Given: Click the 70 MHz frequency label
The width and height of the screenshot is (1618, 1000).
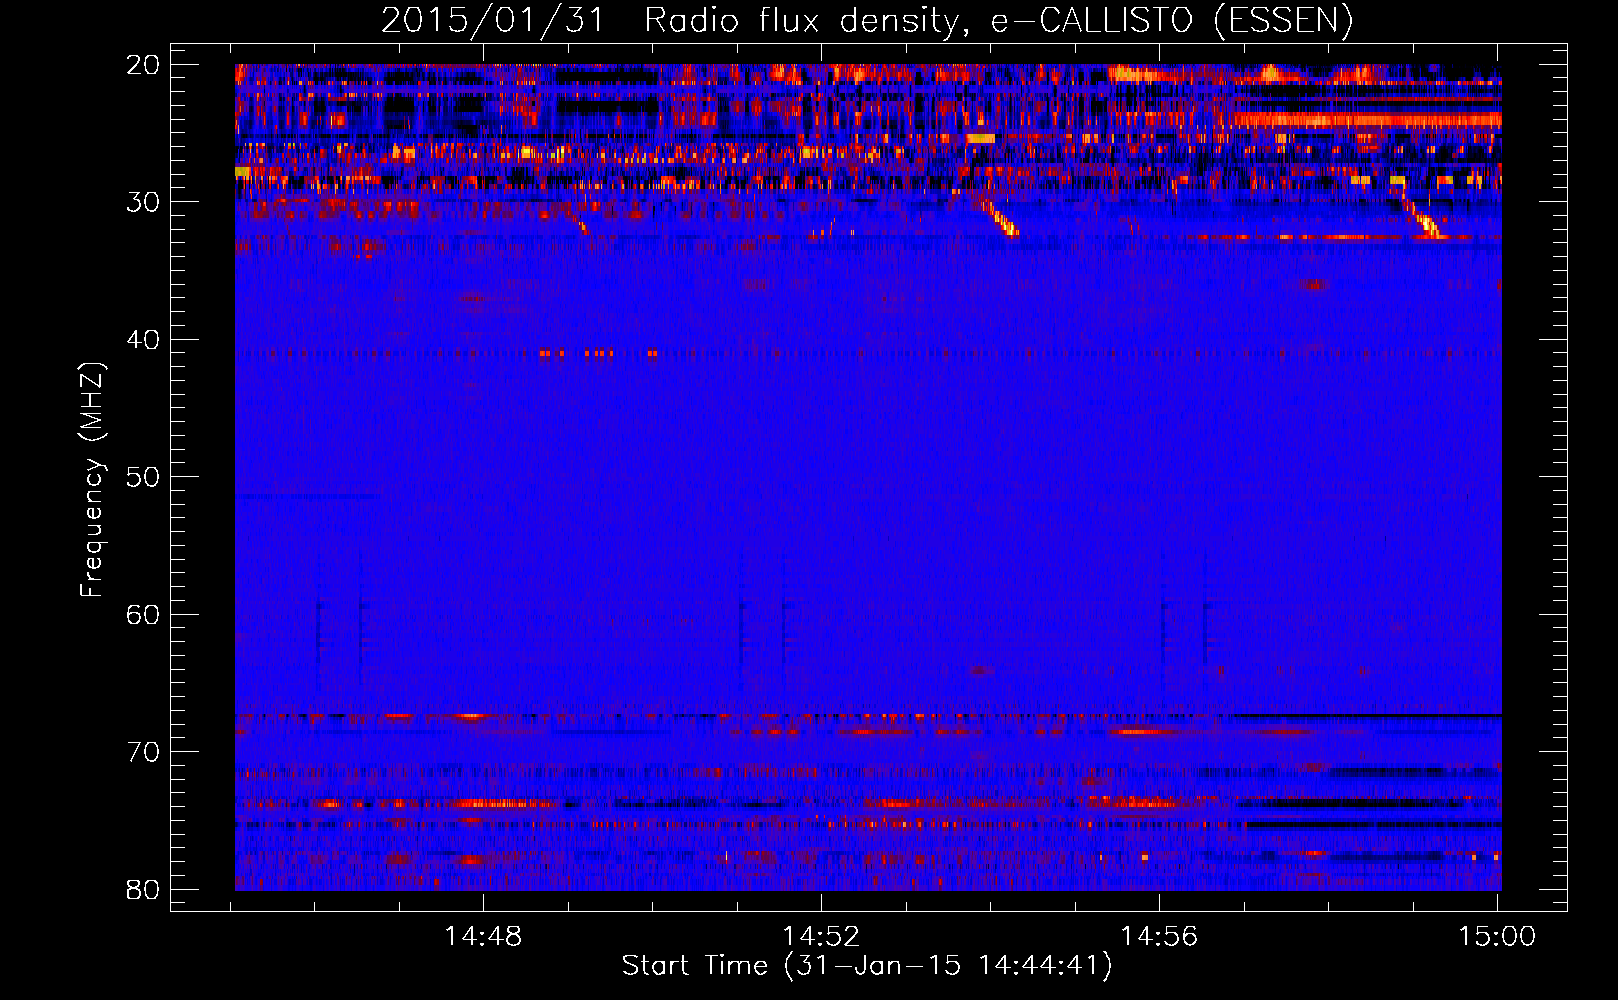Looking at the screenshot, I should [x=143, y=751].
